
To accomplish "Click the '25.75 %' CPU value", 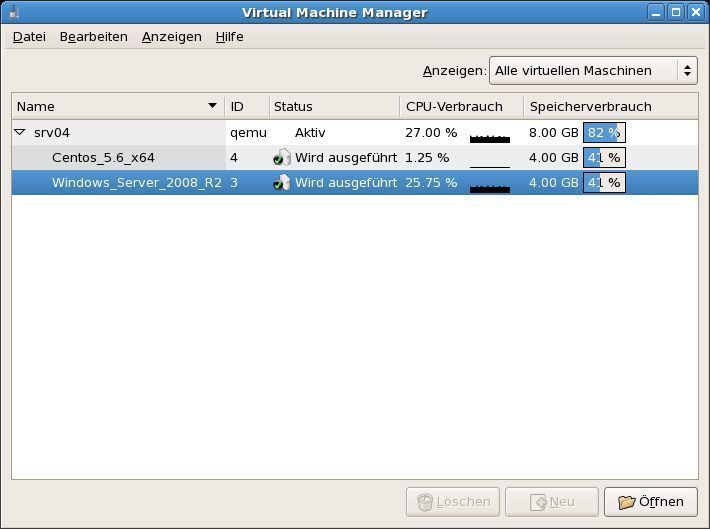I will point(431,183).
